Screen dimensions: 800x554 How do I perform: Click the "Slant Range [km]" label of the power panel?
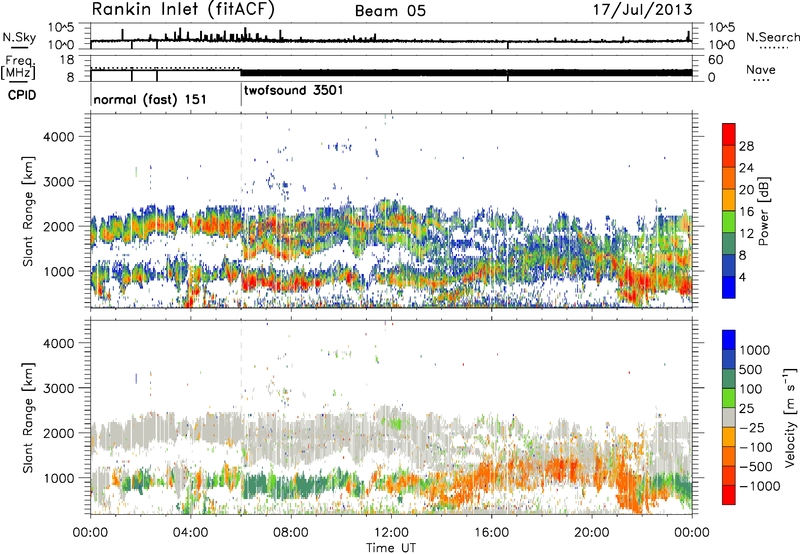[x=29, y=211]
